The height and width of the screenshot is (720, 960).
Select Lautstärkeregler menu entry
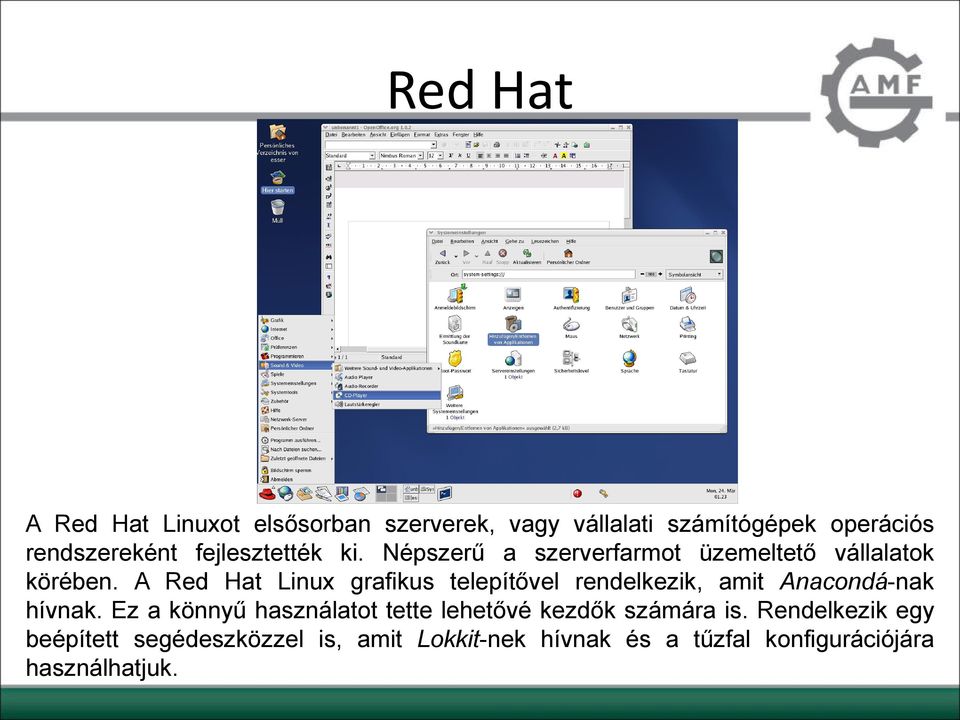pyautogui.click(x=387, y=405)
